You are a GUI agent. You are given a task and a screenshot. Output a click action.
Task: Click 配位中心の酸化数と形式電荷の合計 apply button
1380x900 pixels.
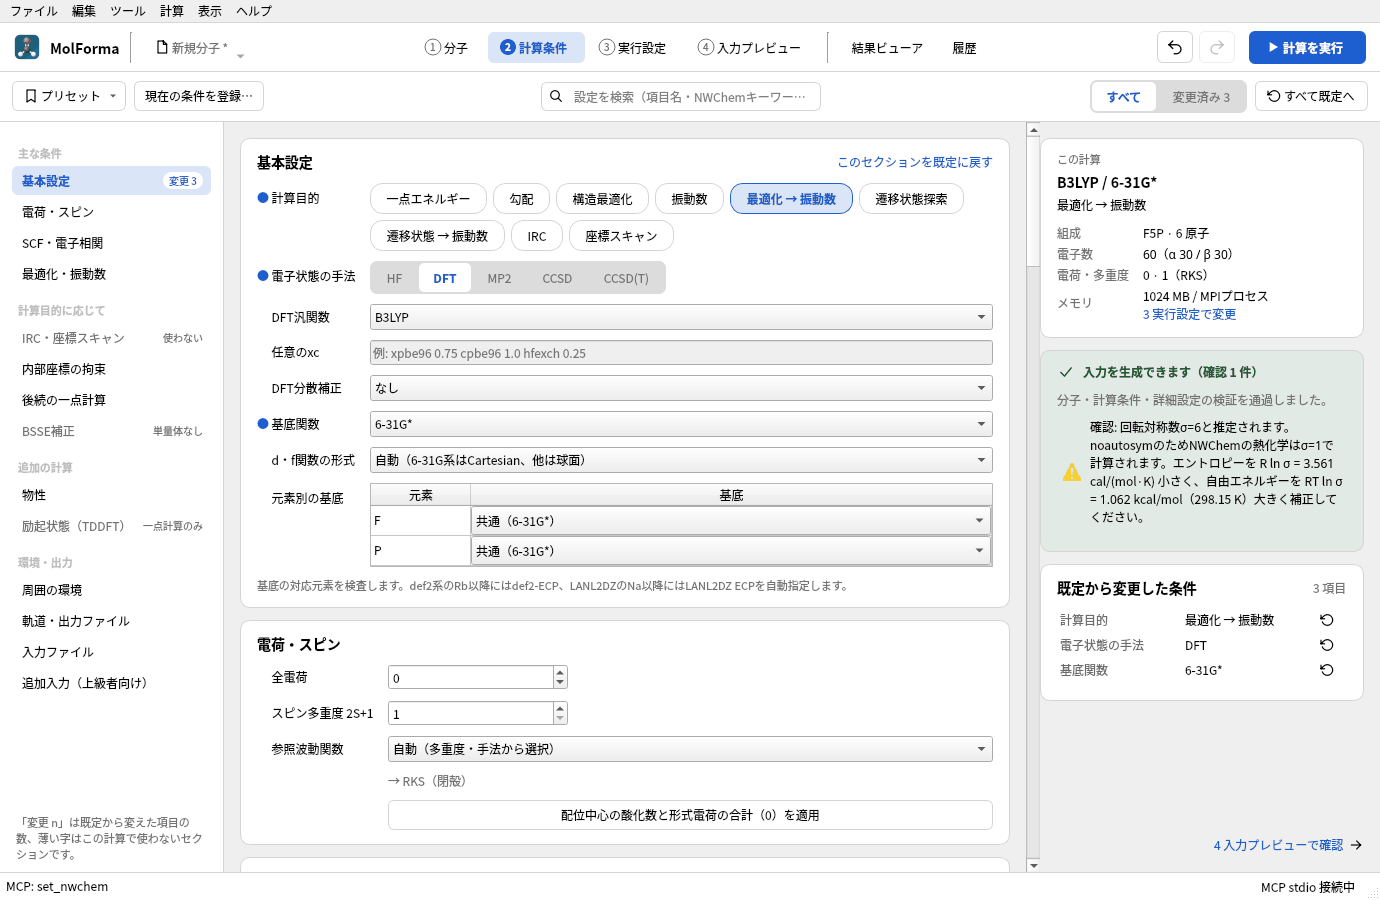690,815
